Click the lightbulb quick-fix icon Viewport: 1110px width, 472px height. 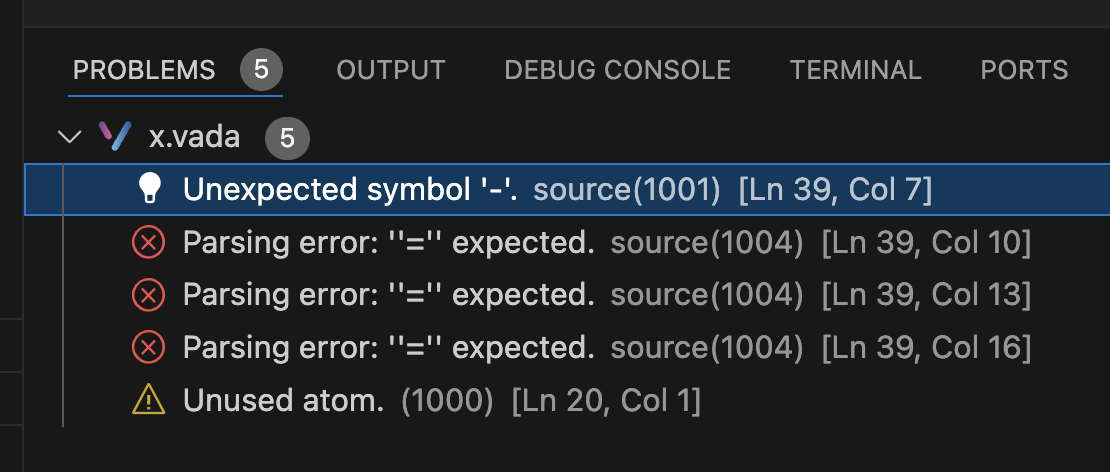click(149, 189)
